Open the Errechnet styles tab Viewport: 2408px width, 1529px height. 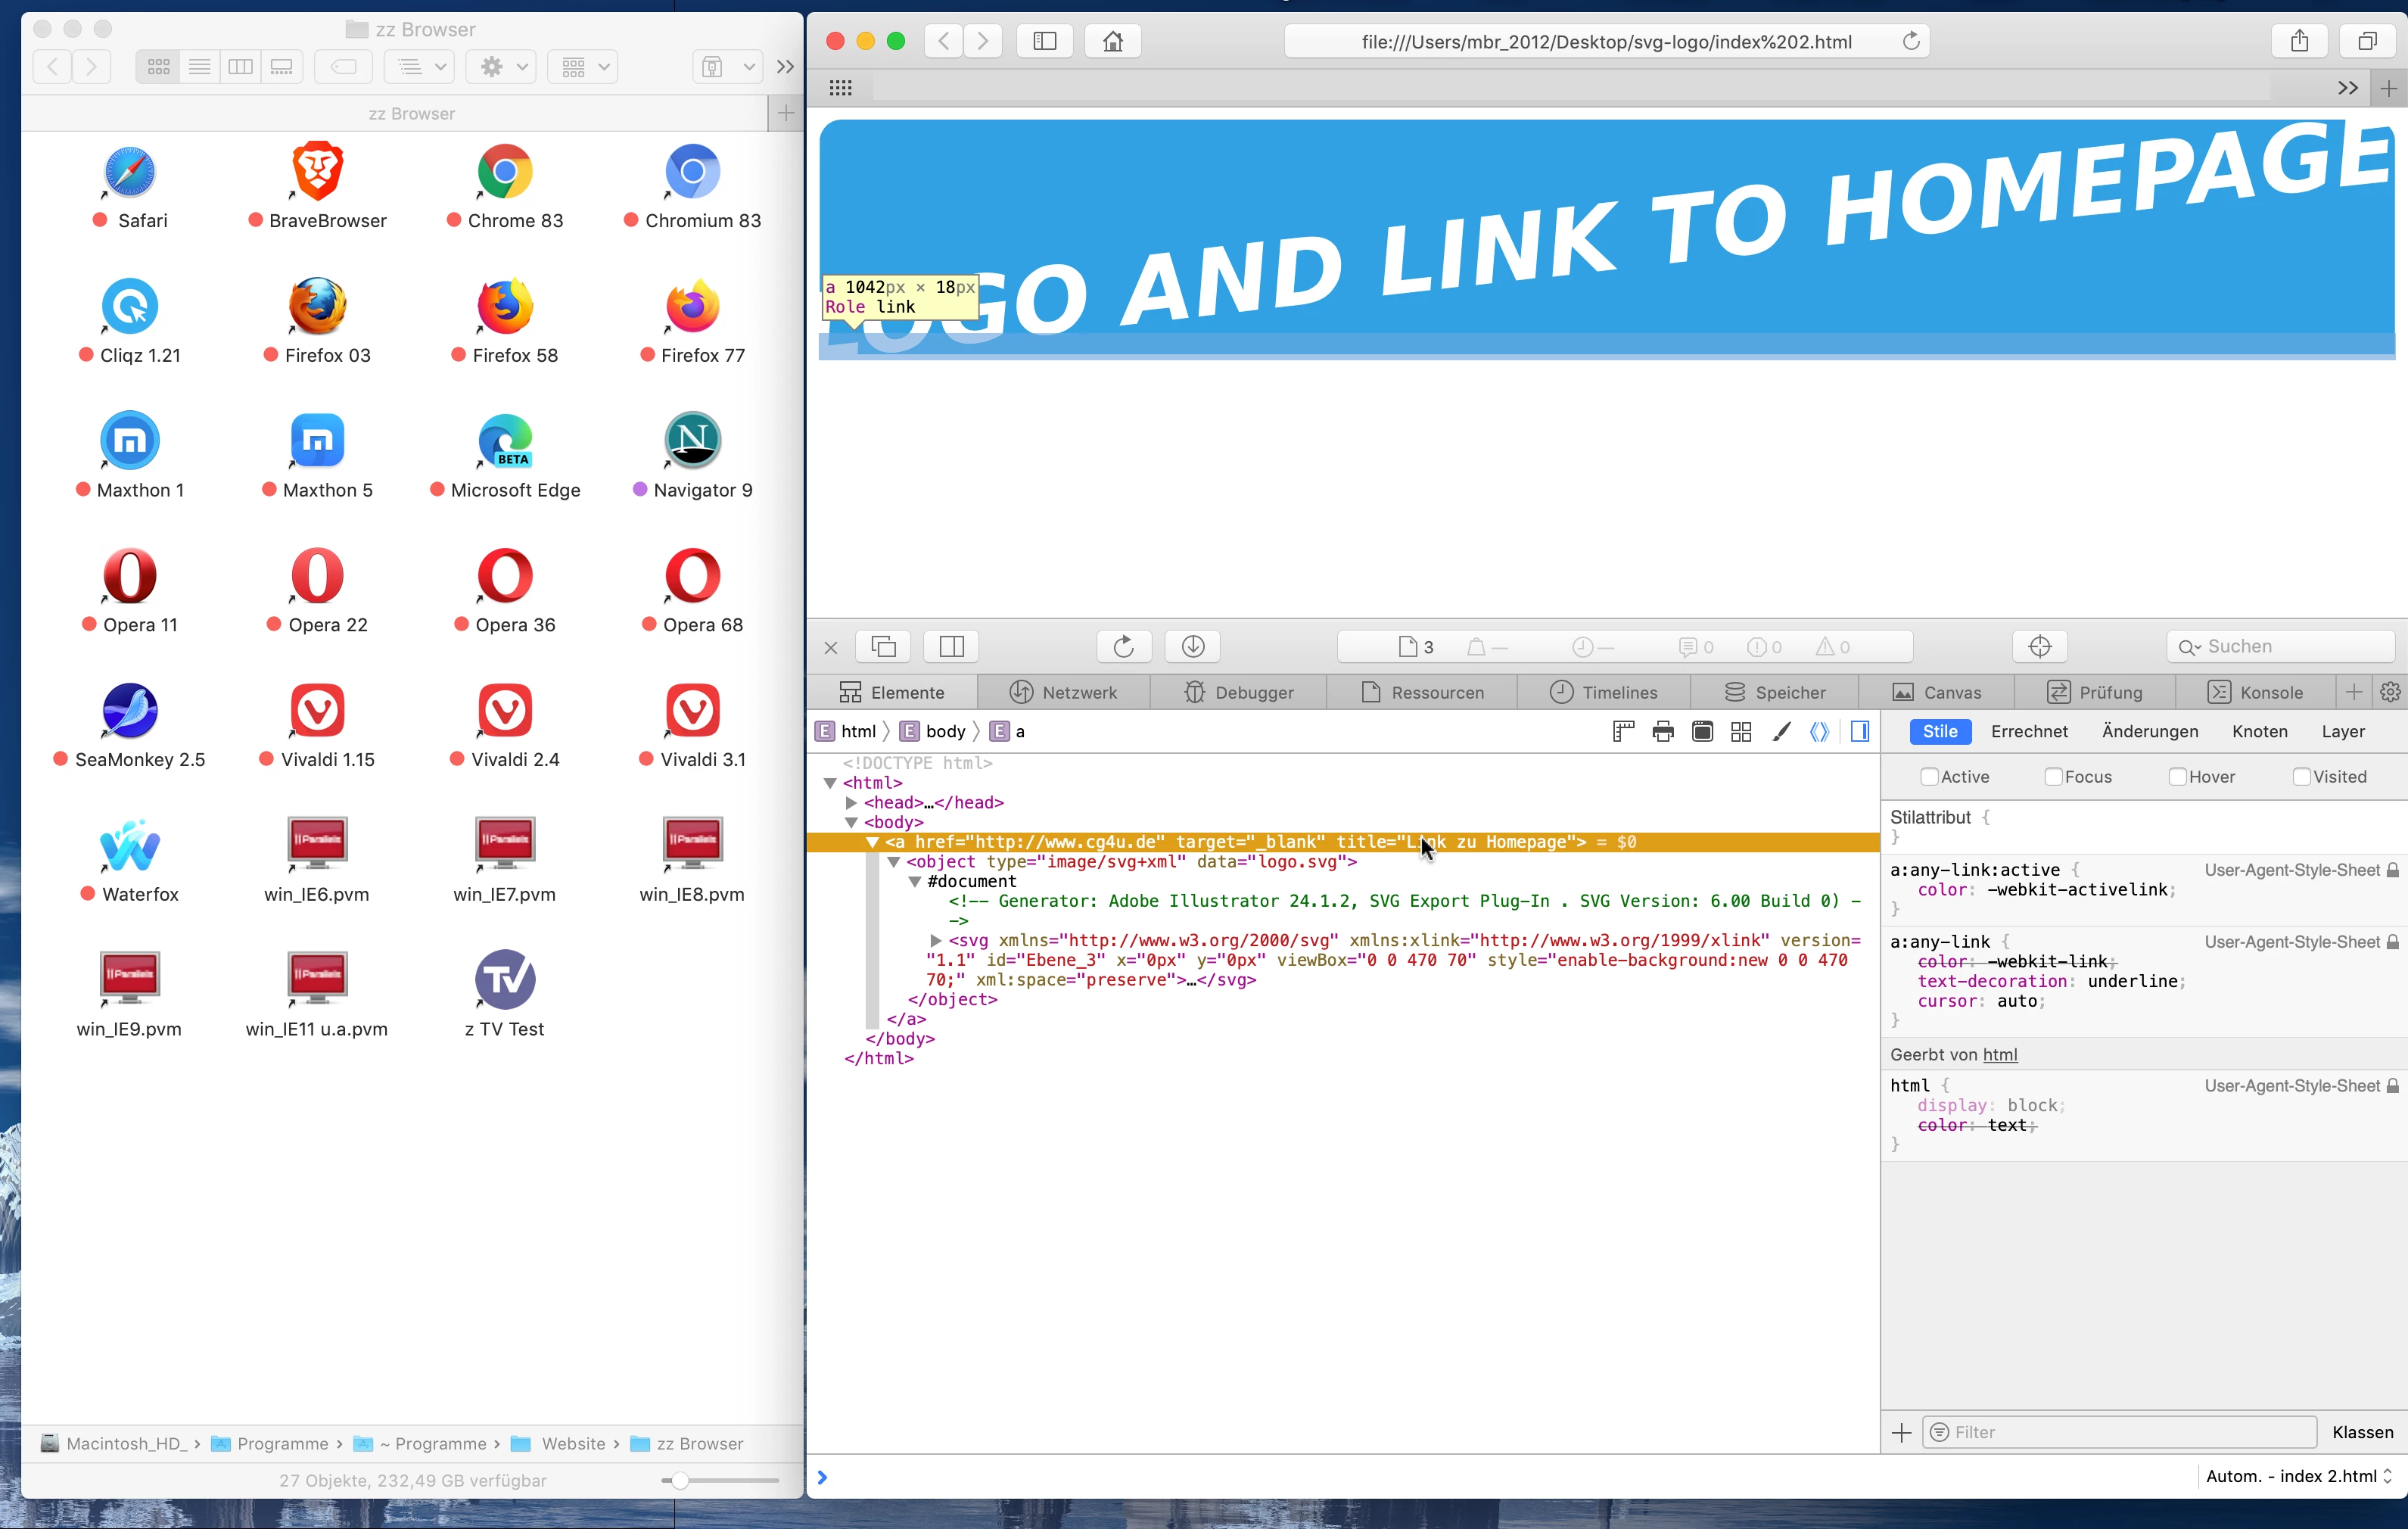pyautogui.click(x=2028, y=732)
